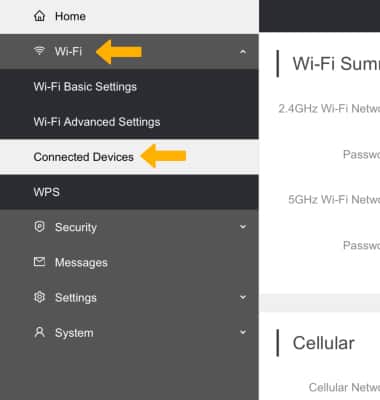Screen dimensions: 380x400
Task: Click the Messages envelope icon
Action: [x=39, y=262]
